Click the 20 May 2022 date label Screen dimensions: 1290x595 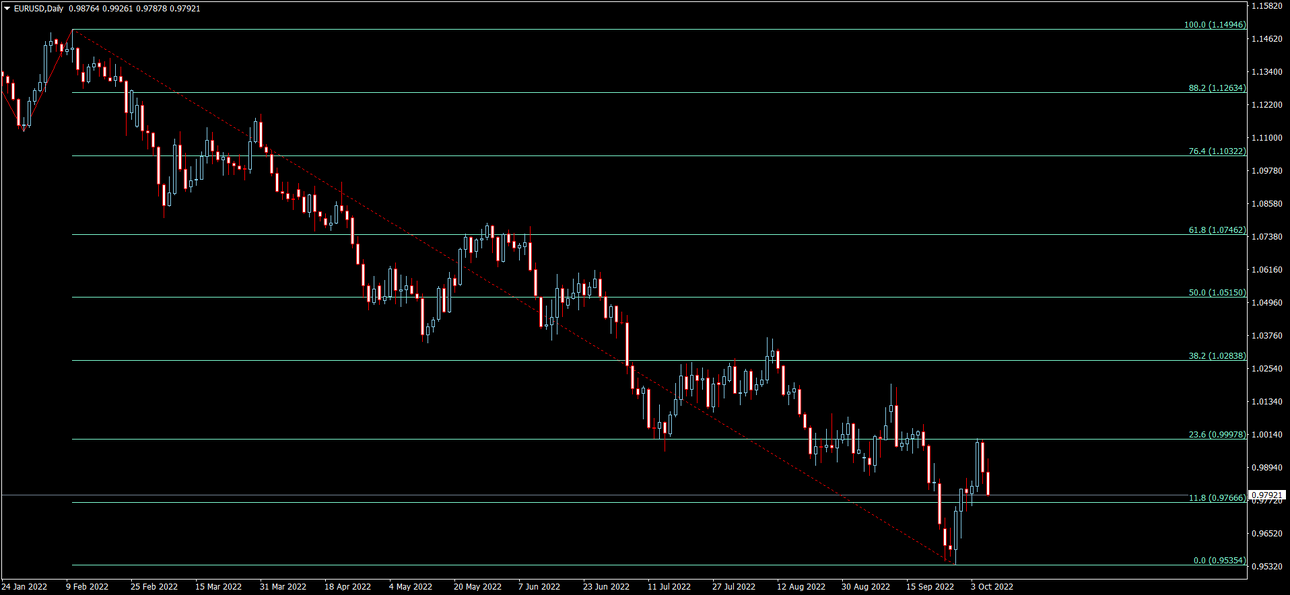(x=477, y=587)
